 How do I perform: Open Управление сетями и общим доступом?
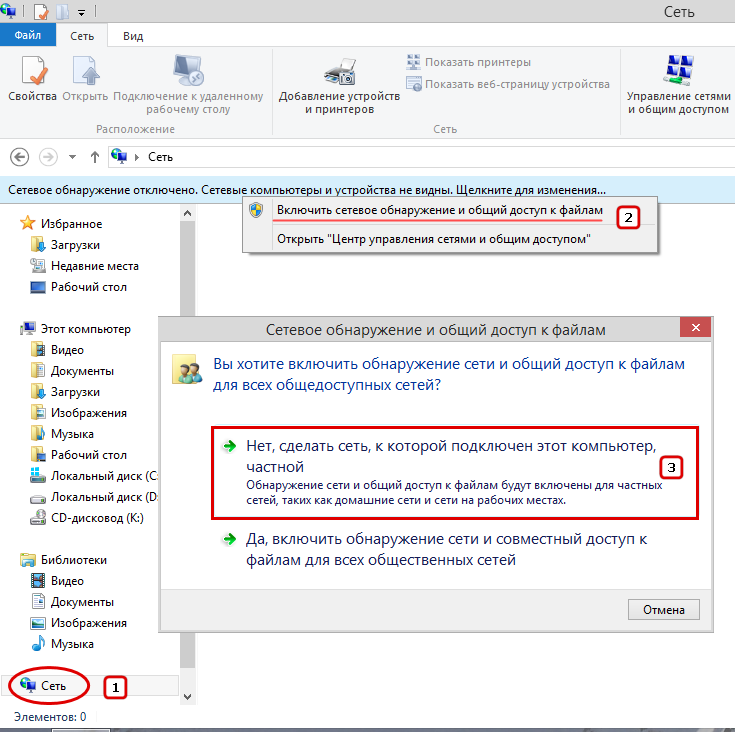(x=678, y=85)
